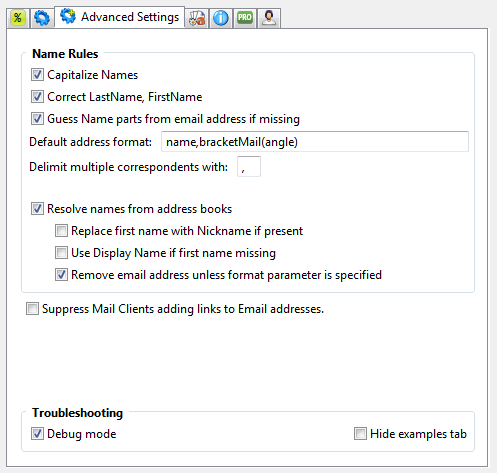Open the tab with paper and lock icon
Screen dimensions: 497x473
(197, 18)
